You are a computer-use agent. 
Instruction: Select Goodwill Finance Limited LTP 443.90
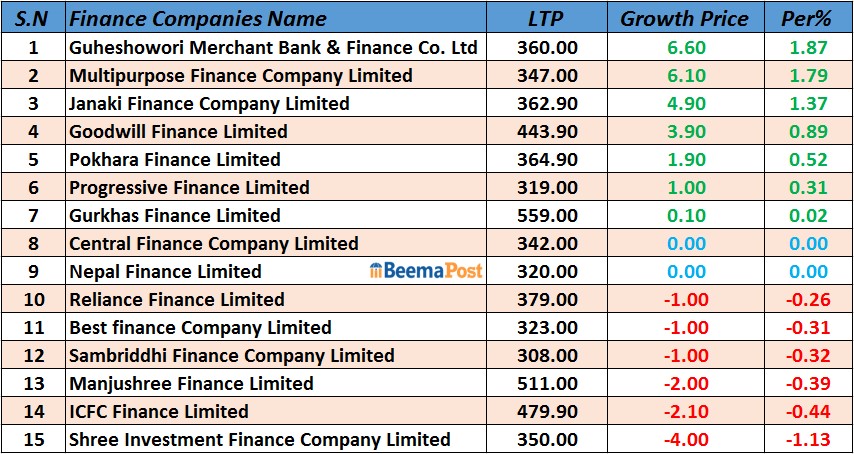pos(547,131)
